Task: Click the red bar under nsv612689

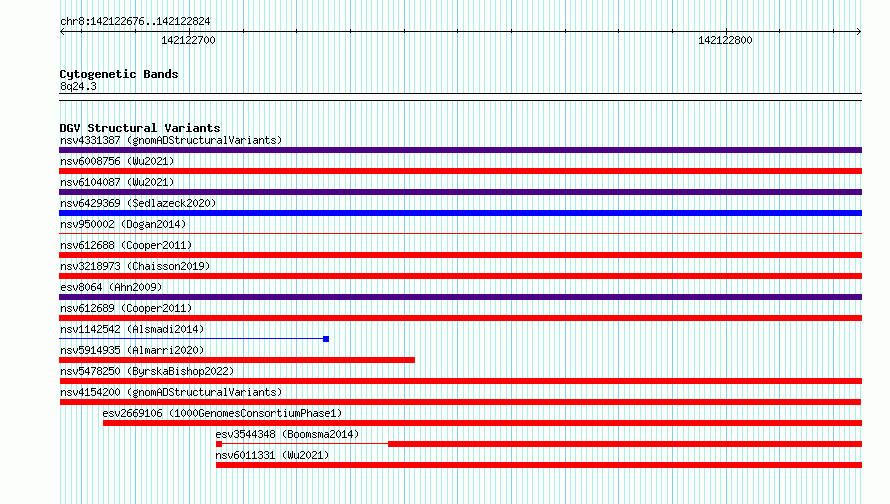Action: pos(460,318)
